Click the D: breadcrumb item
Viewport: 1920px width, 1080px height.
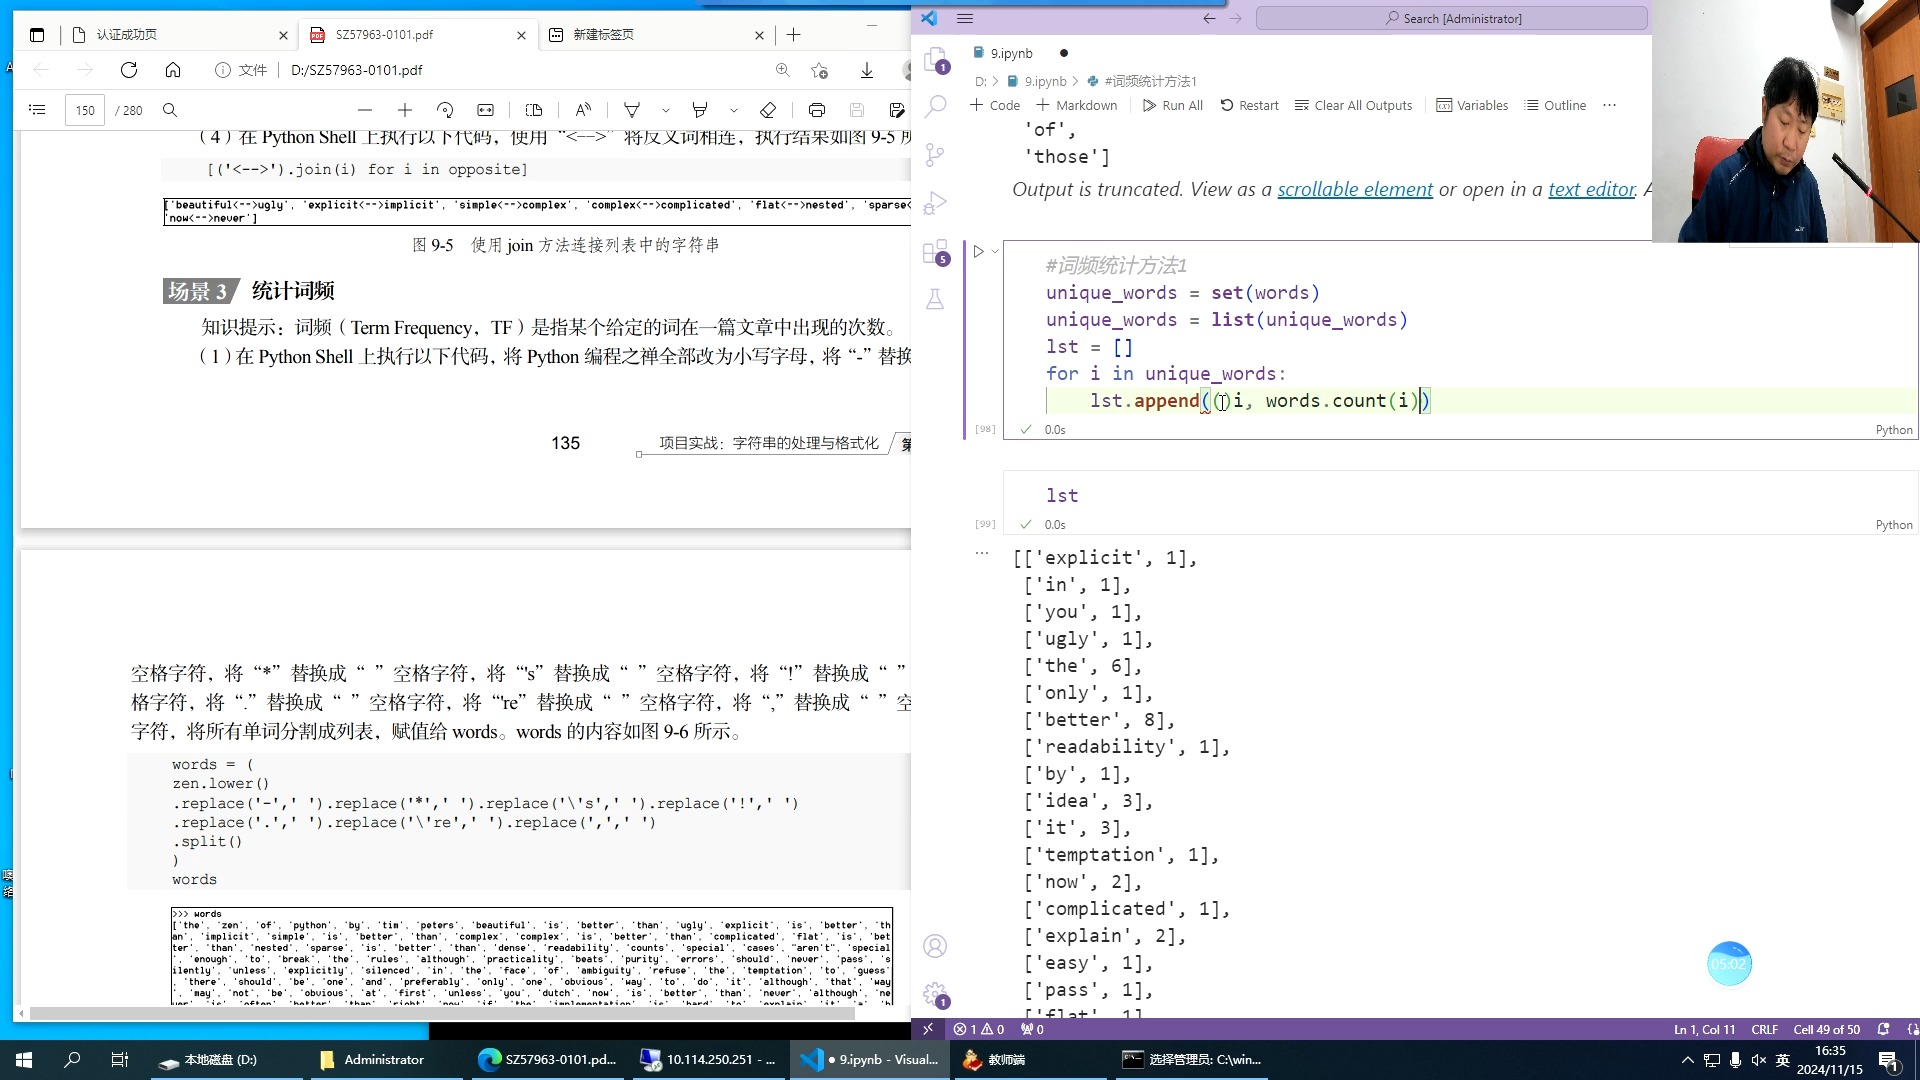[x=980, y=81]
